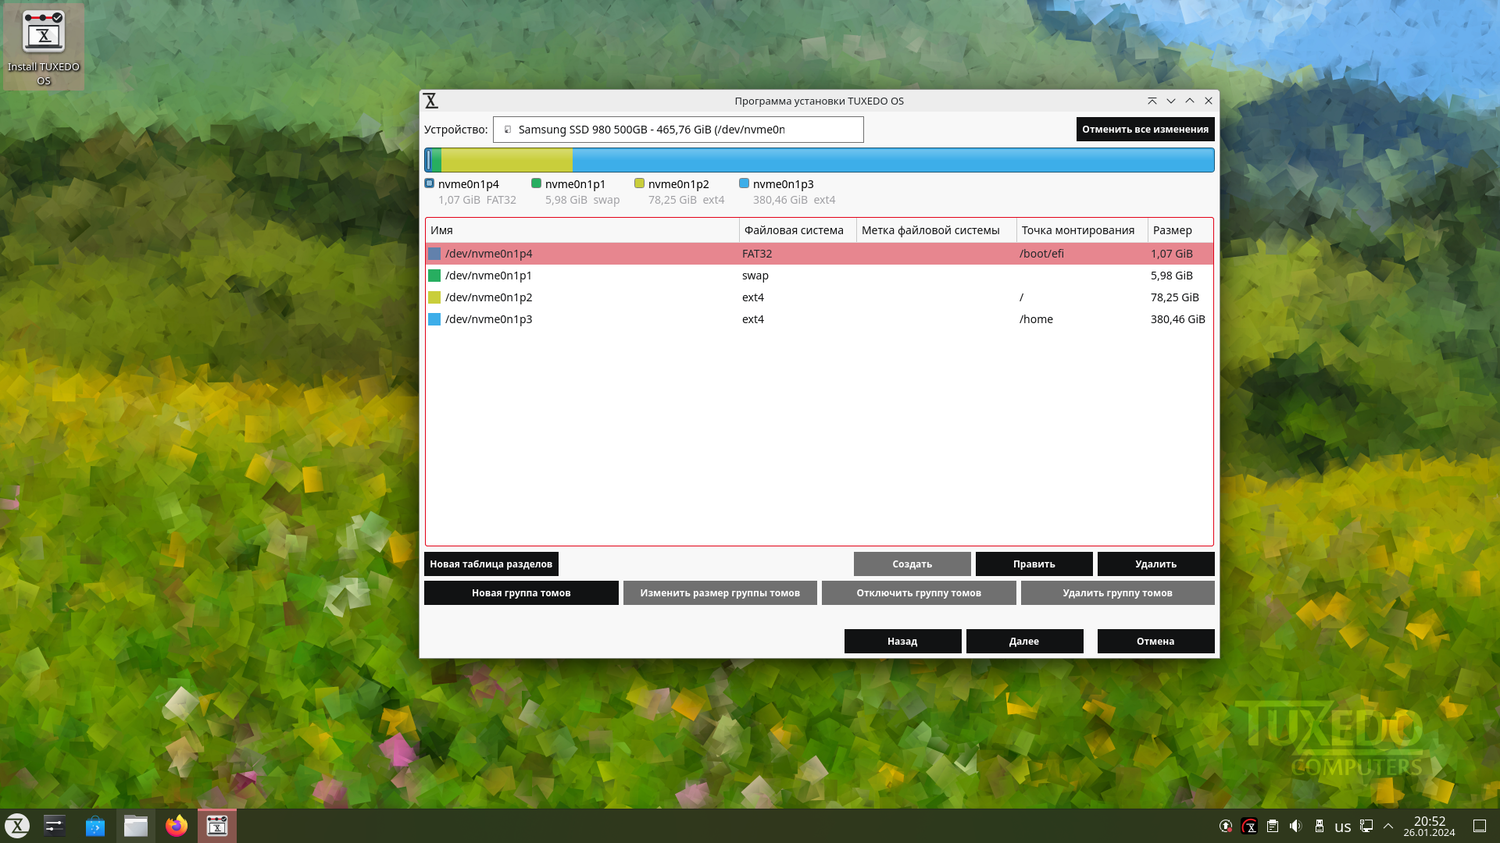Select the /dev/nvme0n1p4 partition row
This screenshot has width=1500, height=843.
click(819, 254)
